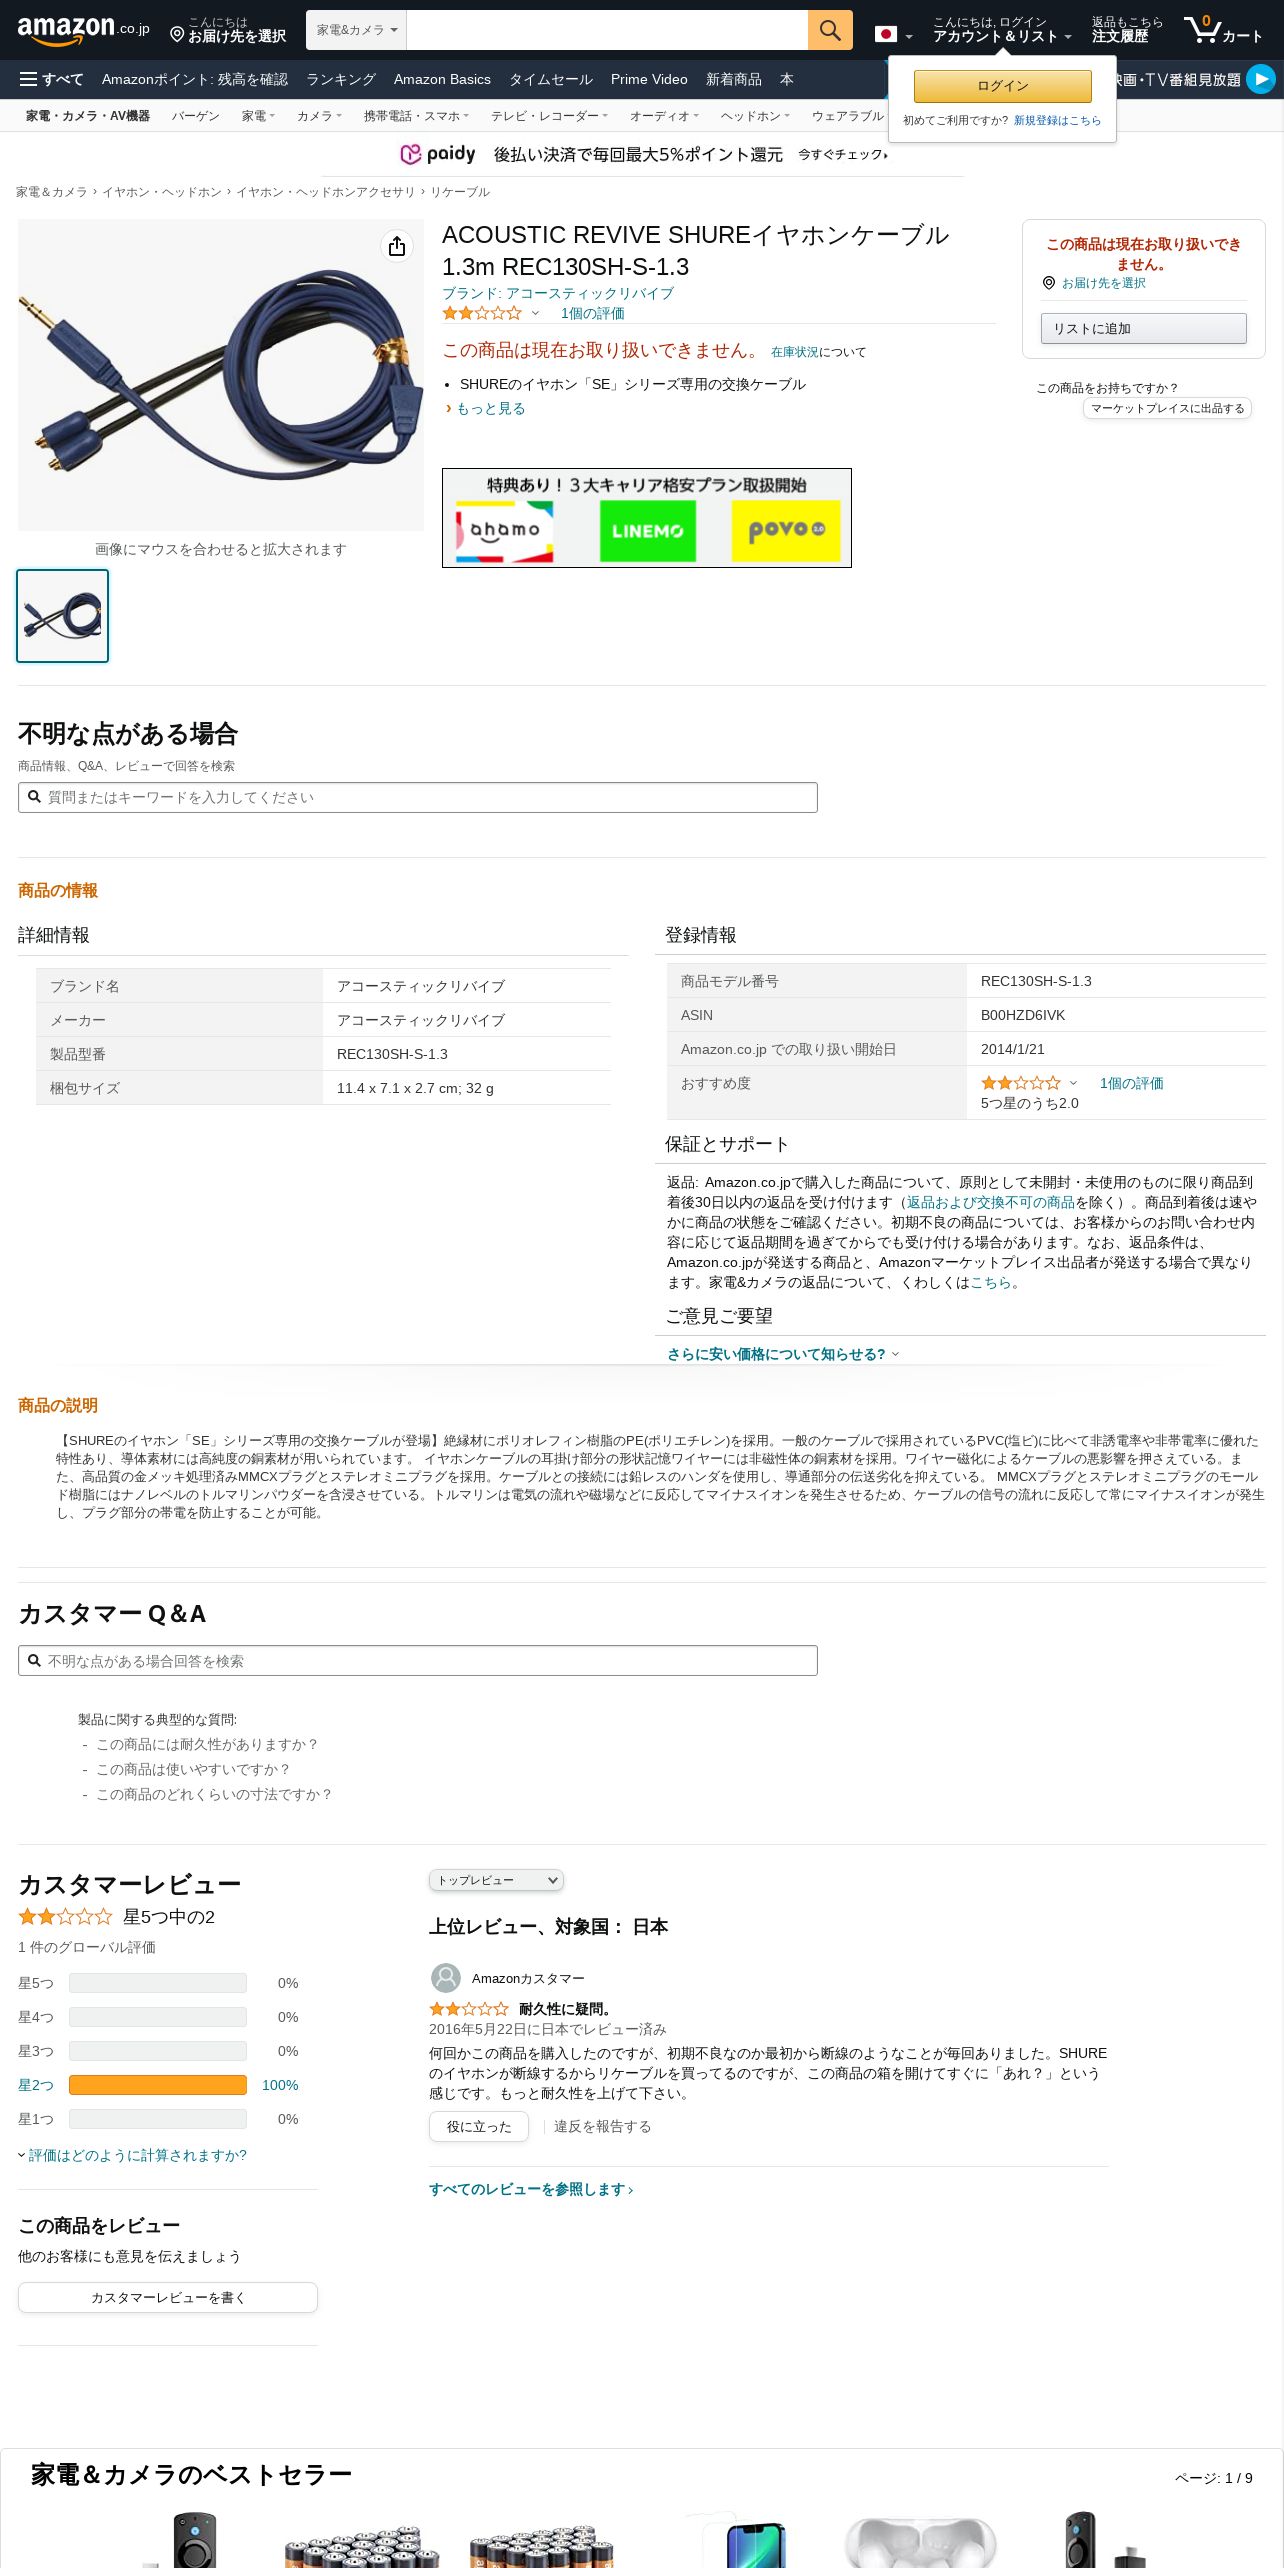Image resolution: width=1284 pixels, height=2568 pixels.
Task: Click the main product cable image
Action: point(221,375)
